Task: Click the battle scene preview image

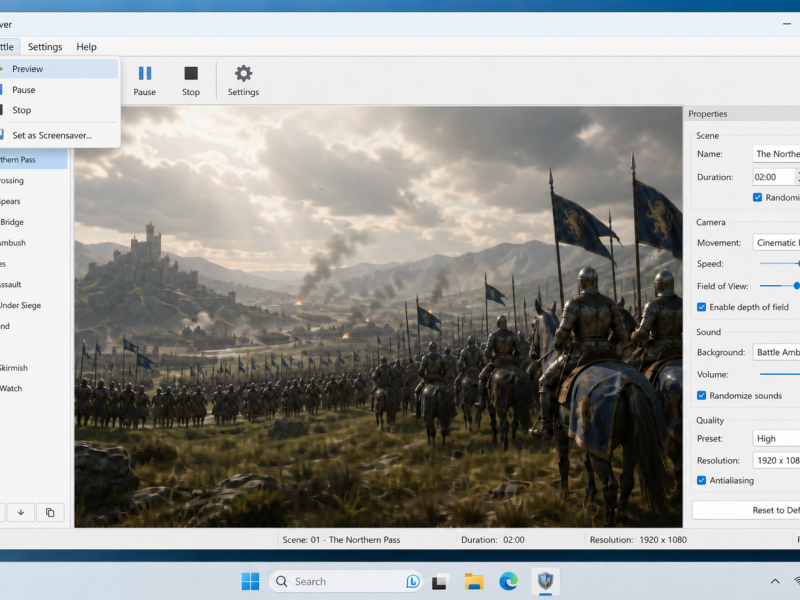Action: (x=378, y=317)
